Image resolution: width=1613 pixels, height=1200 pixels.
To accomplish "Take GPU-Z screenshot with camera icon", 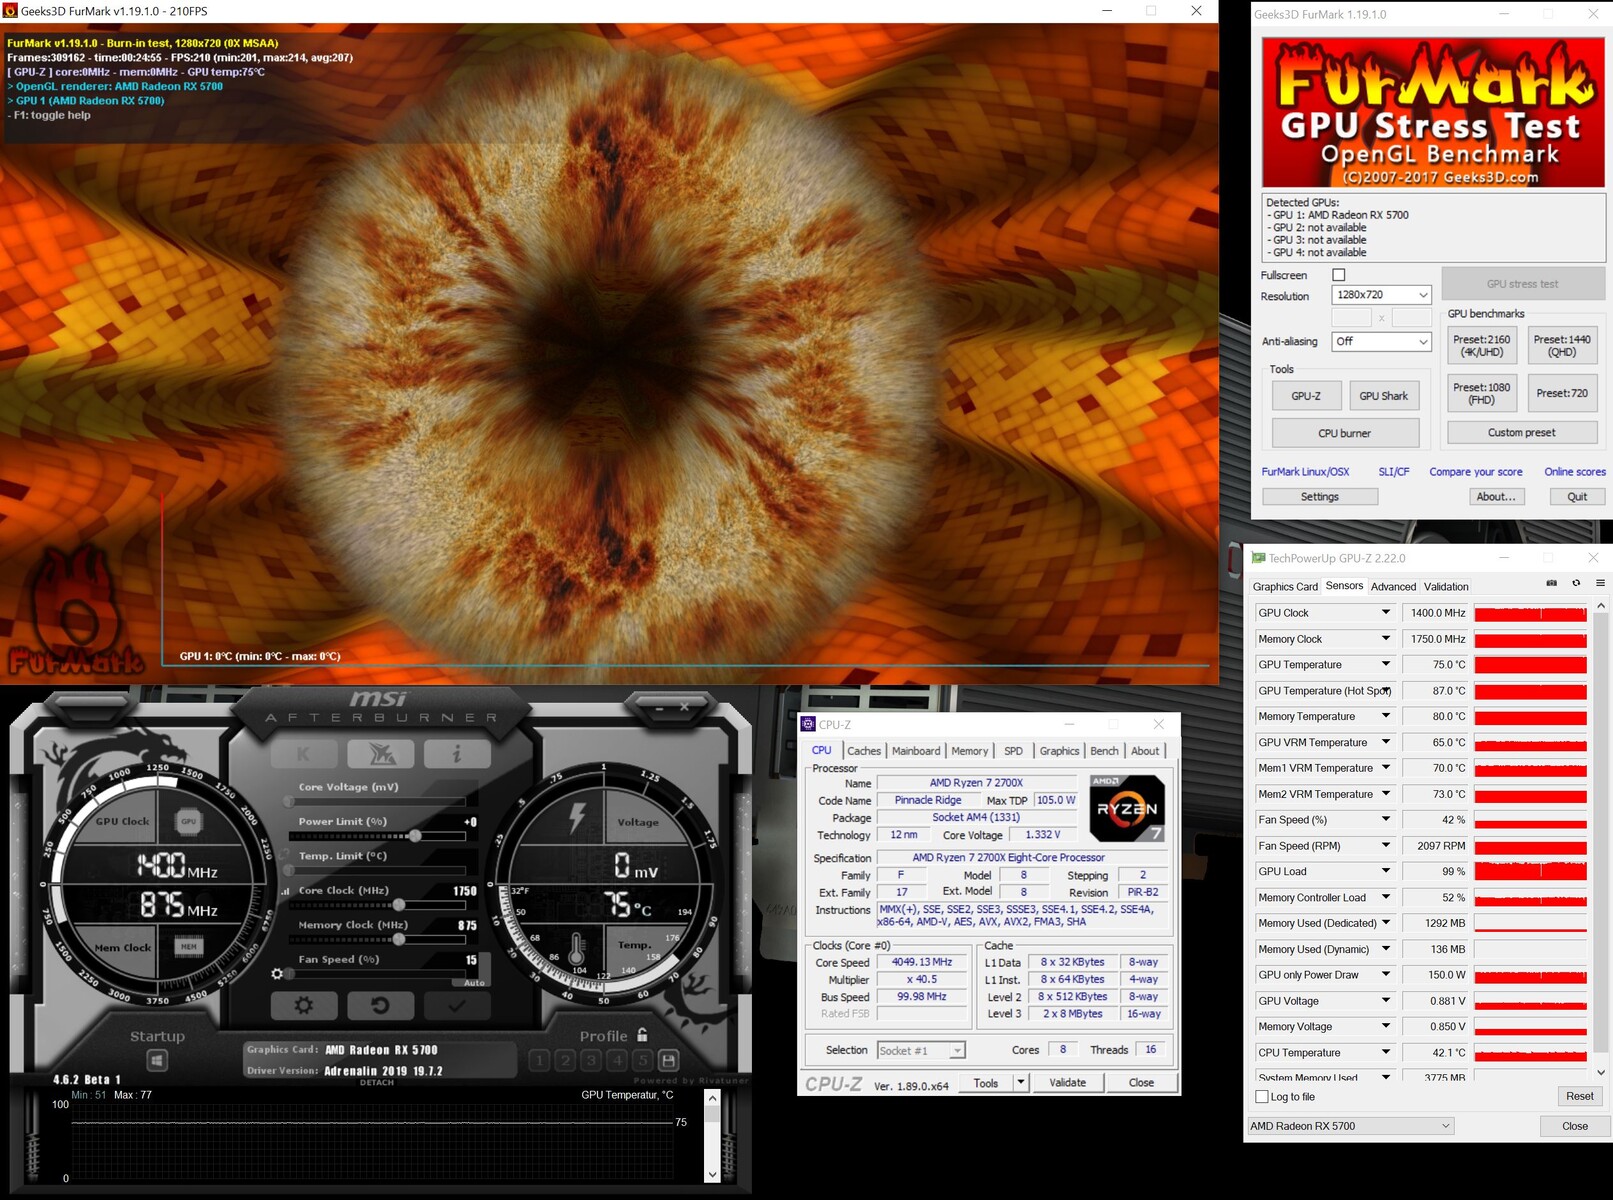I will (x=1552, y=583).
